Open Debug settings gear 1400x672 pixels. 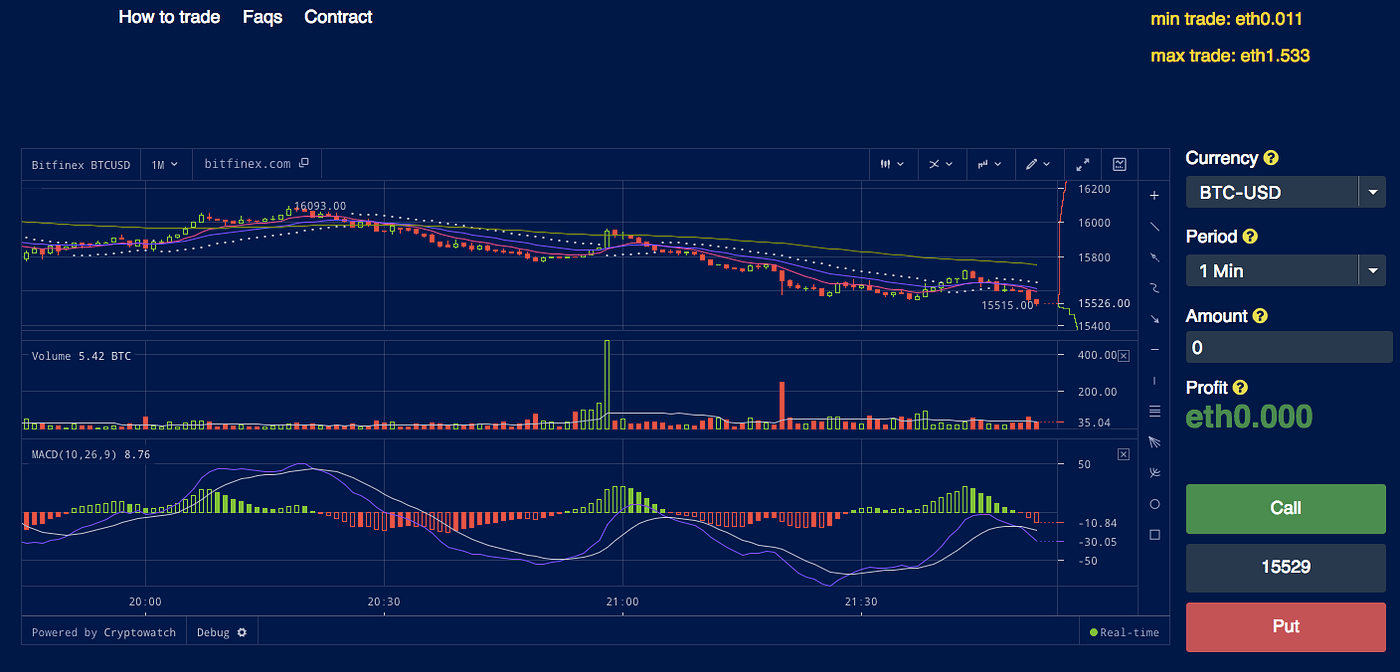tap(242, 633)
